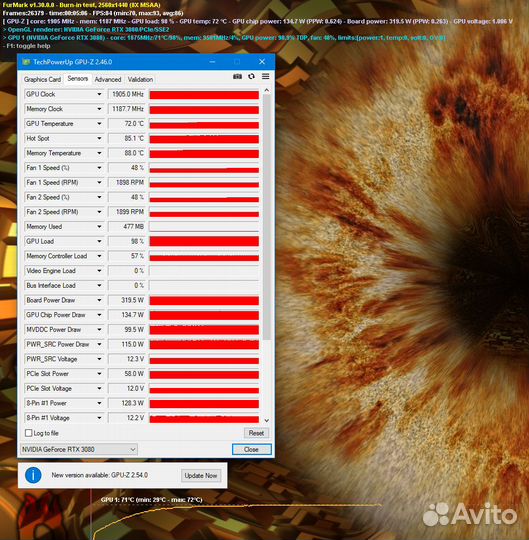Image resolution: width=529 pixels, height=540 pixels.
Task: Click the GPU Chip Power Draw value 134.7 W
Action: click(x=133, y=315)
